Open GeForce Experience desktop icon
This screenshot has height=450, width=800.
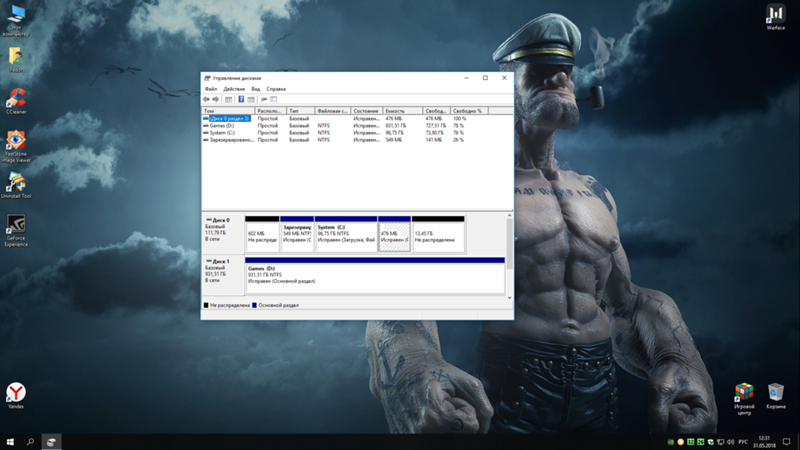[16, 230]
